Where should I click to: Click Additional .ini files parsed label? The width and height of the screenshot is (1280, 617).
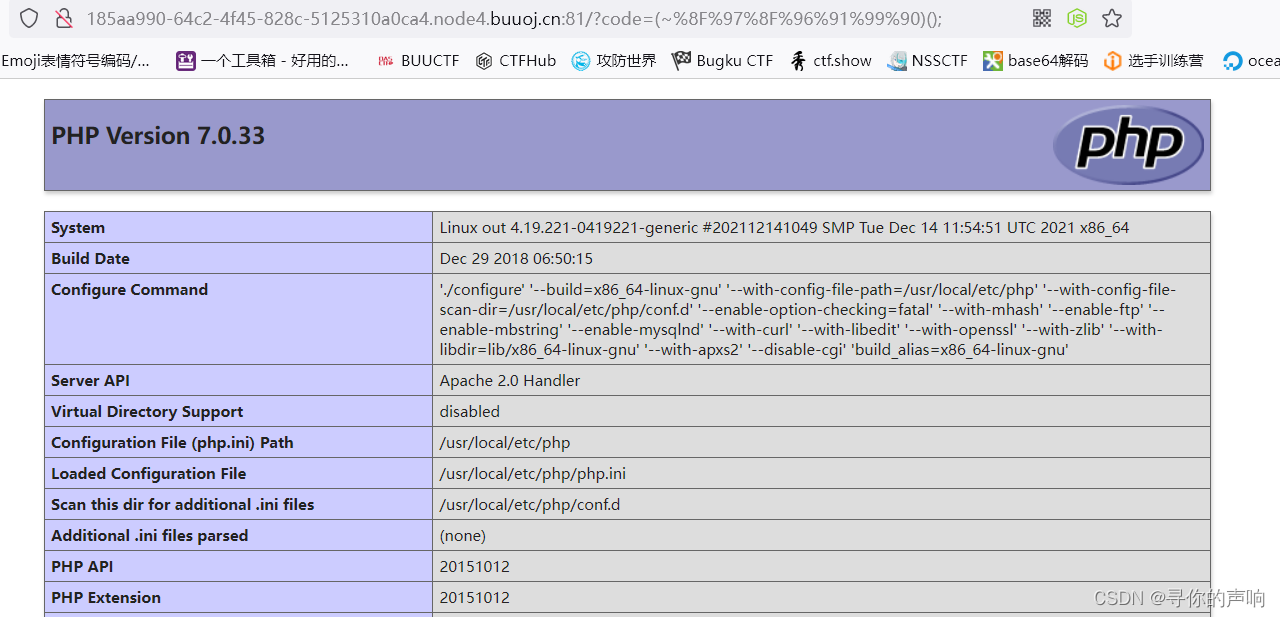coord(149,536)
